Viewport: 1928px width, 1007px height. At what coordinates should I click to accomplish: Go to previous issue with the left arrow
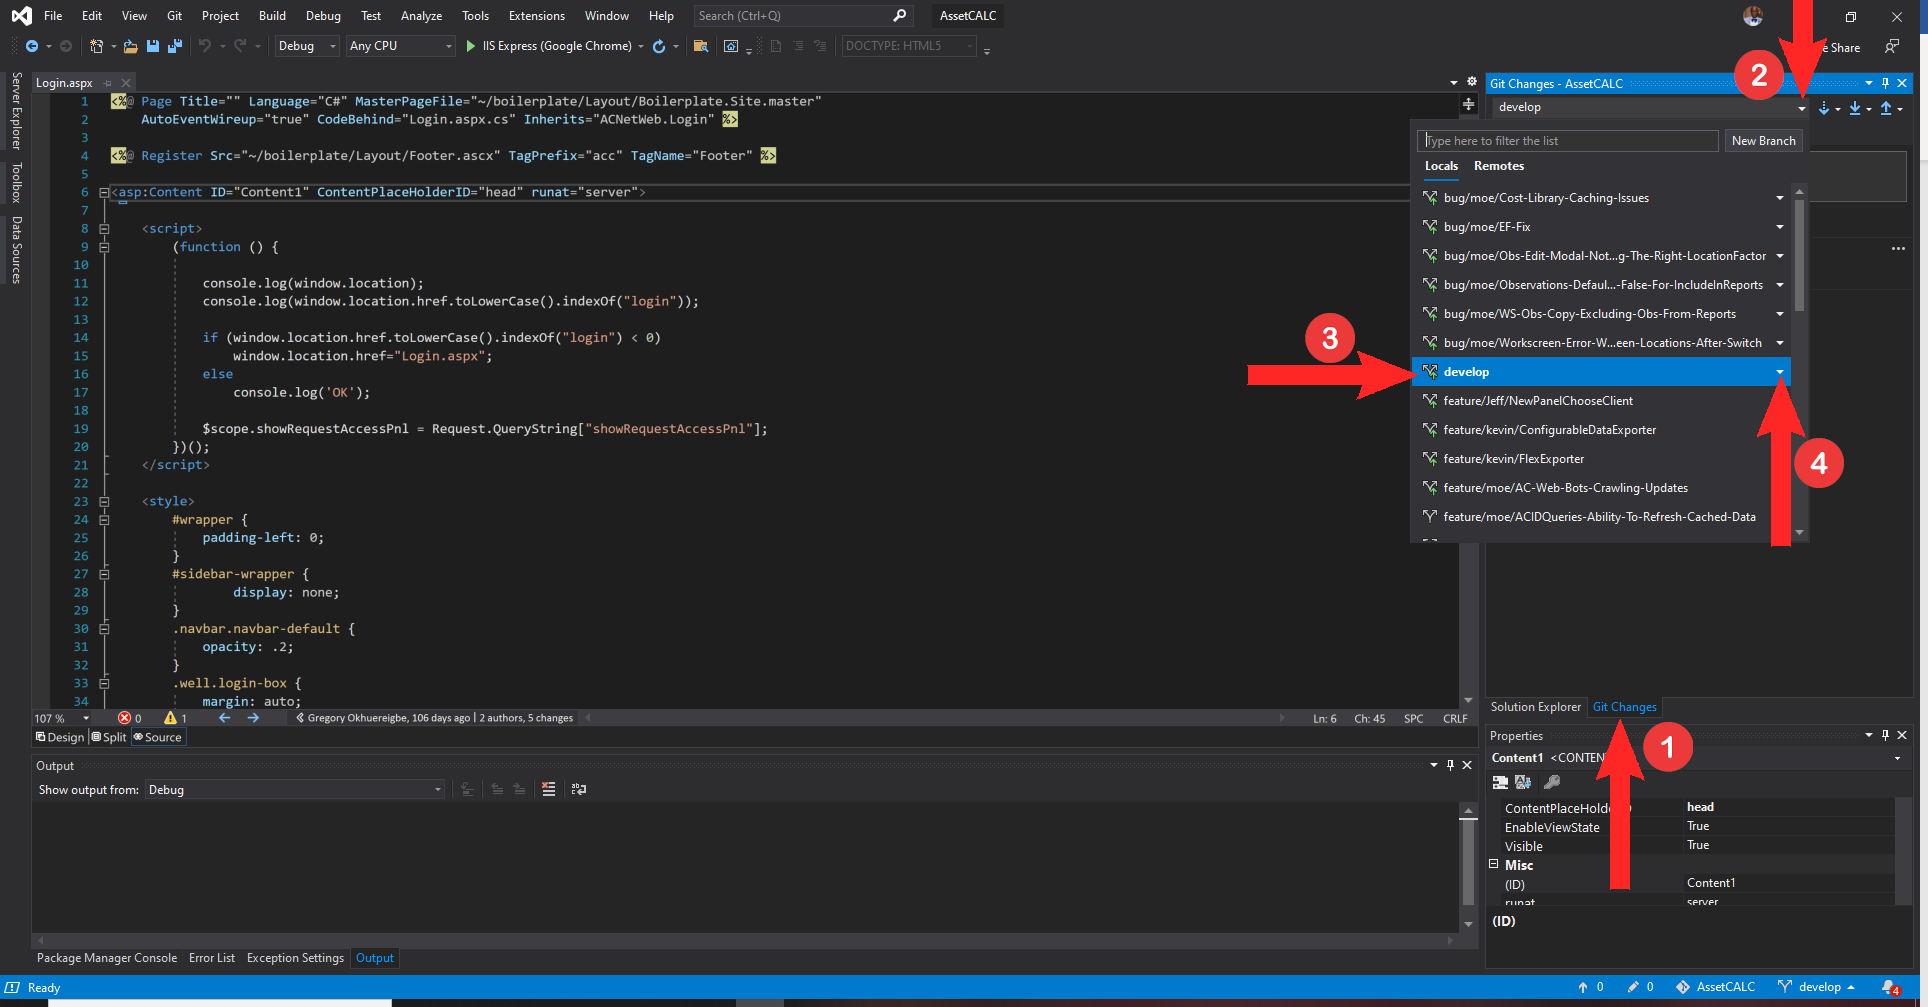coord(224,718)
